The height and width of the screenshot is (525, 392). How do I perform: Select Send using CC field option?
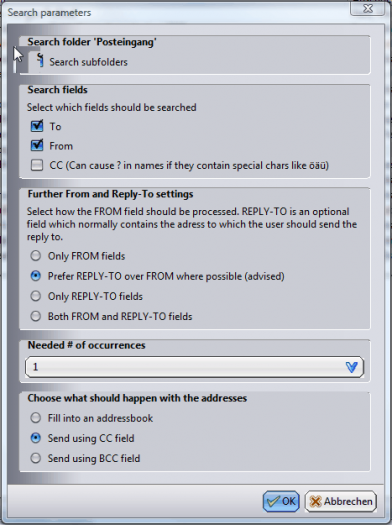tap(36, 438)
